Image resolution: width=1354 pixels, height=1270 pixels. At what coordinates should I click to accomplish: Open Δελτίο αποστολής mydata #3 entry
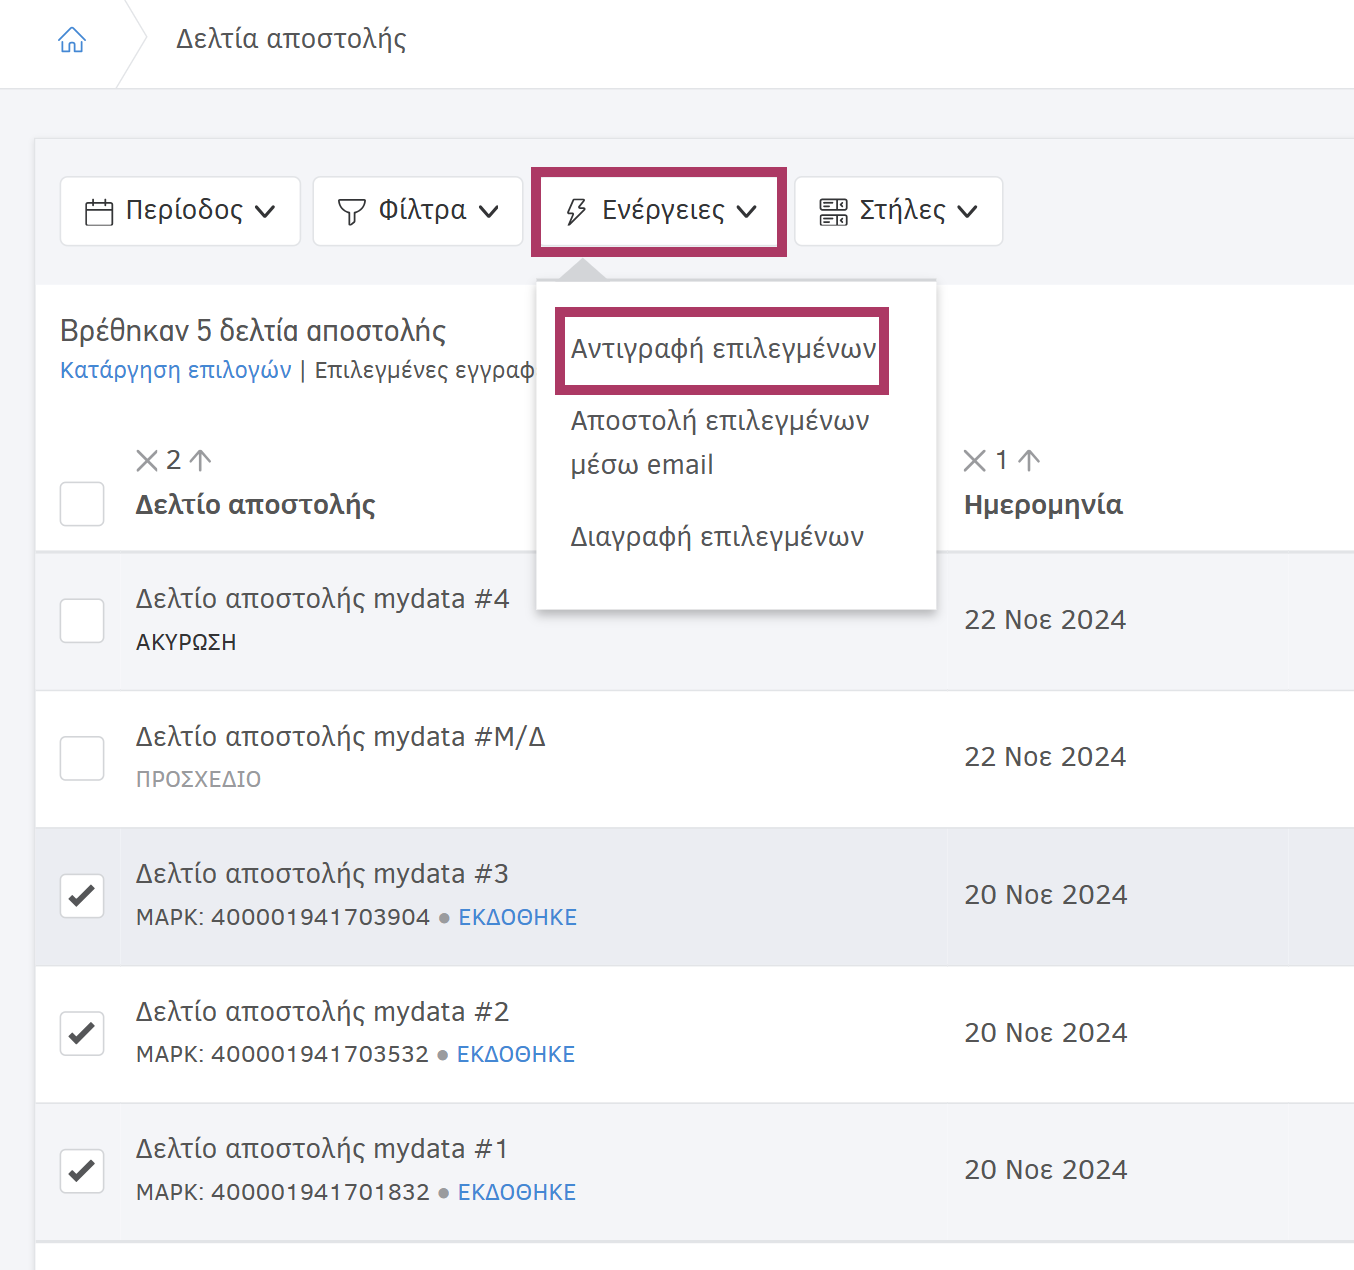coord(322,874)
